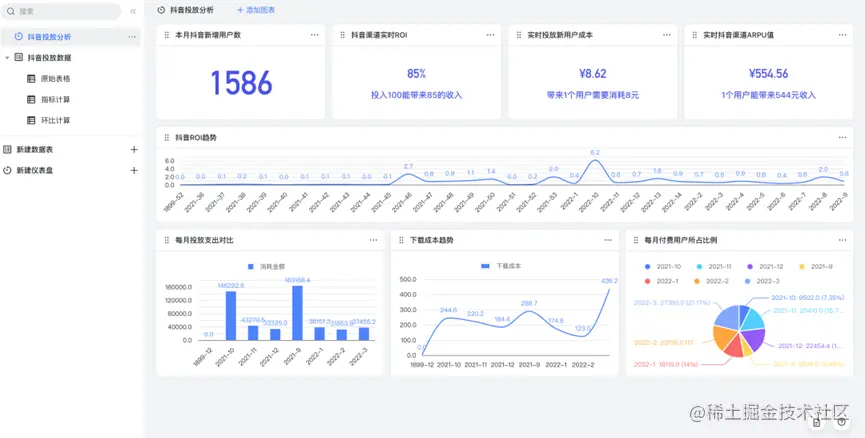
Task: Toggle 2022-1 pie legend entry
Action: coord(661,281)
